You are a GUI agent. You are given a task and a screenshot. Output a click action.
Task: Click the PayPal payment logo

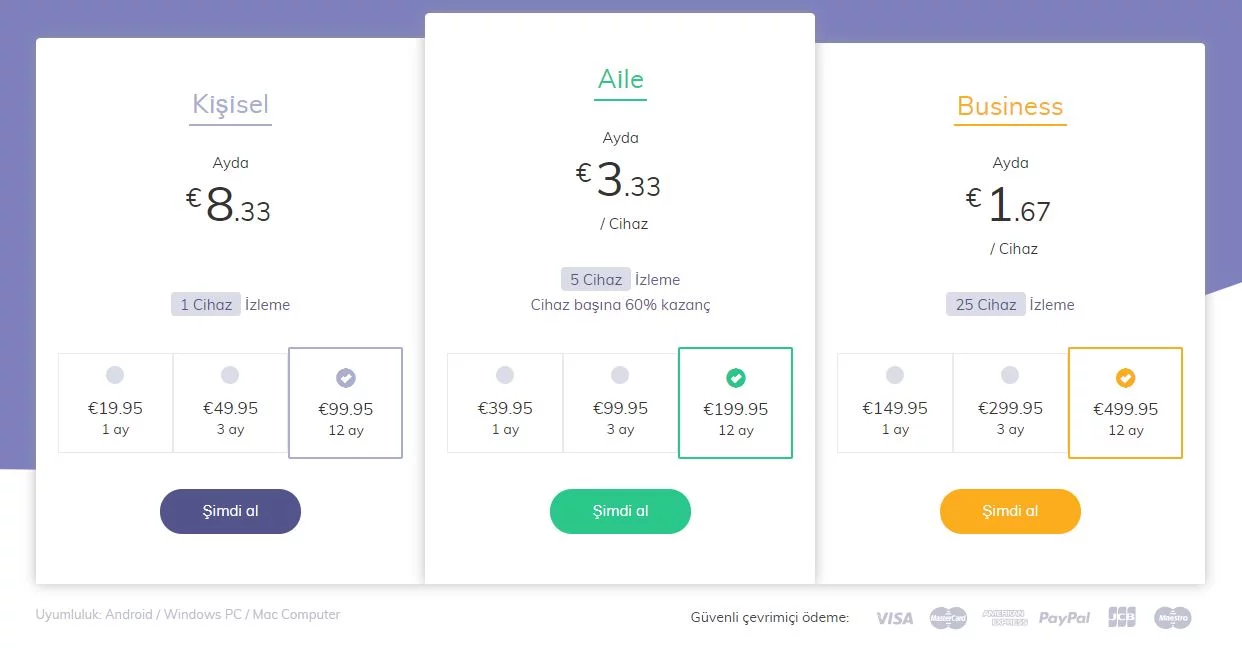1064,618
